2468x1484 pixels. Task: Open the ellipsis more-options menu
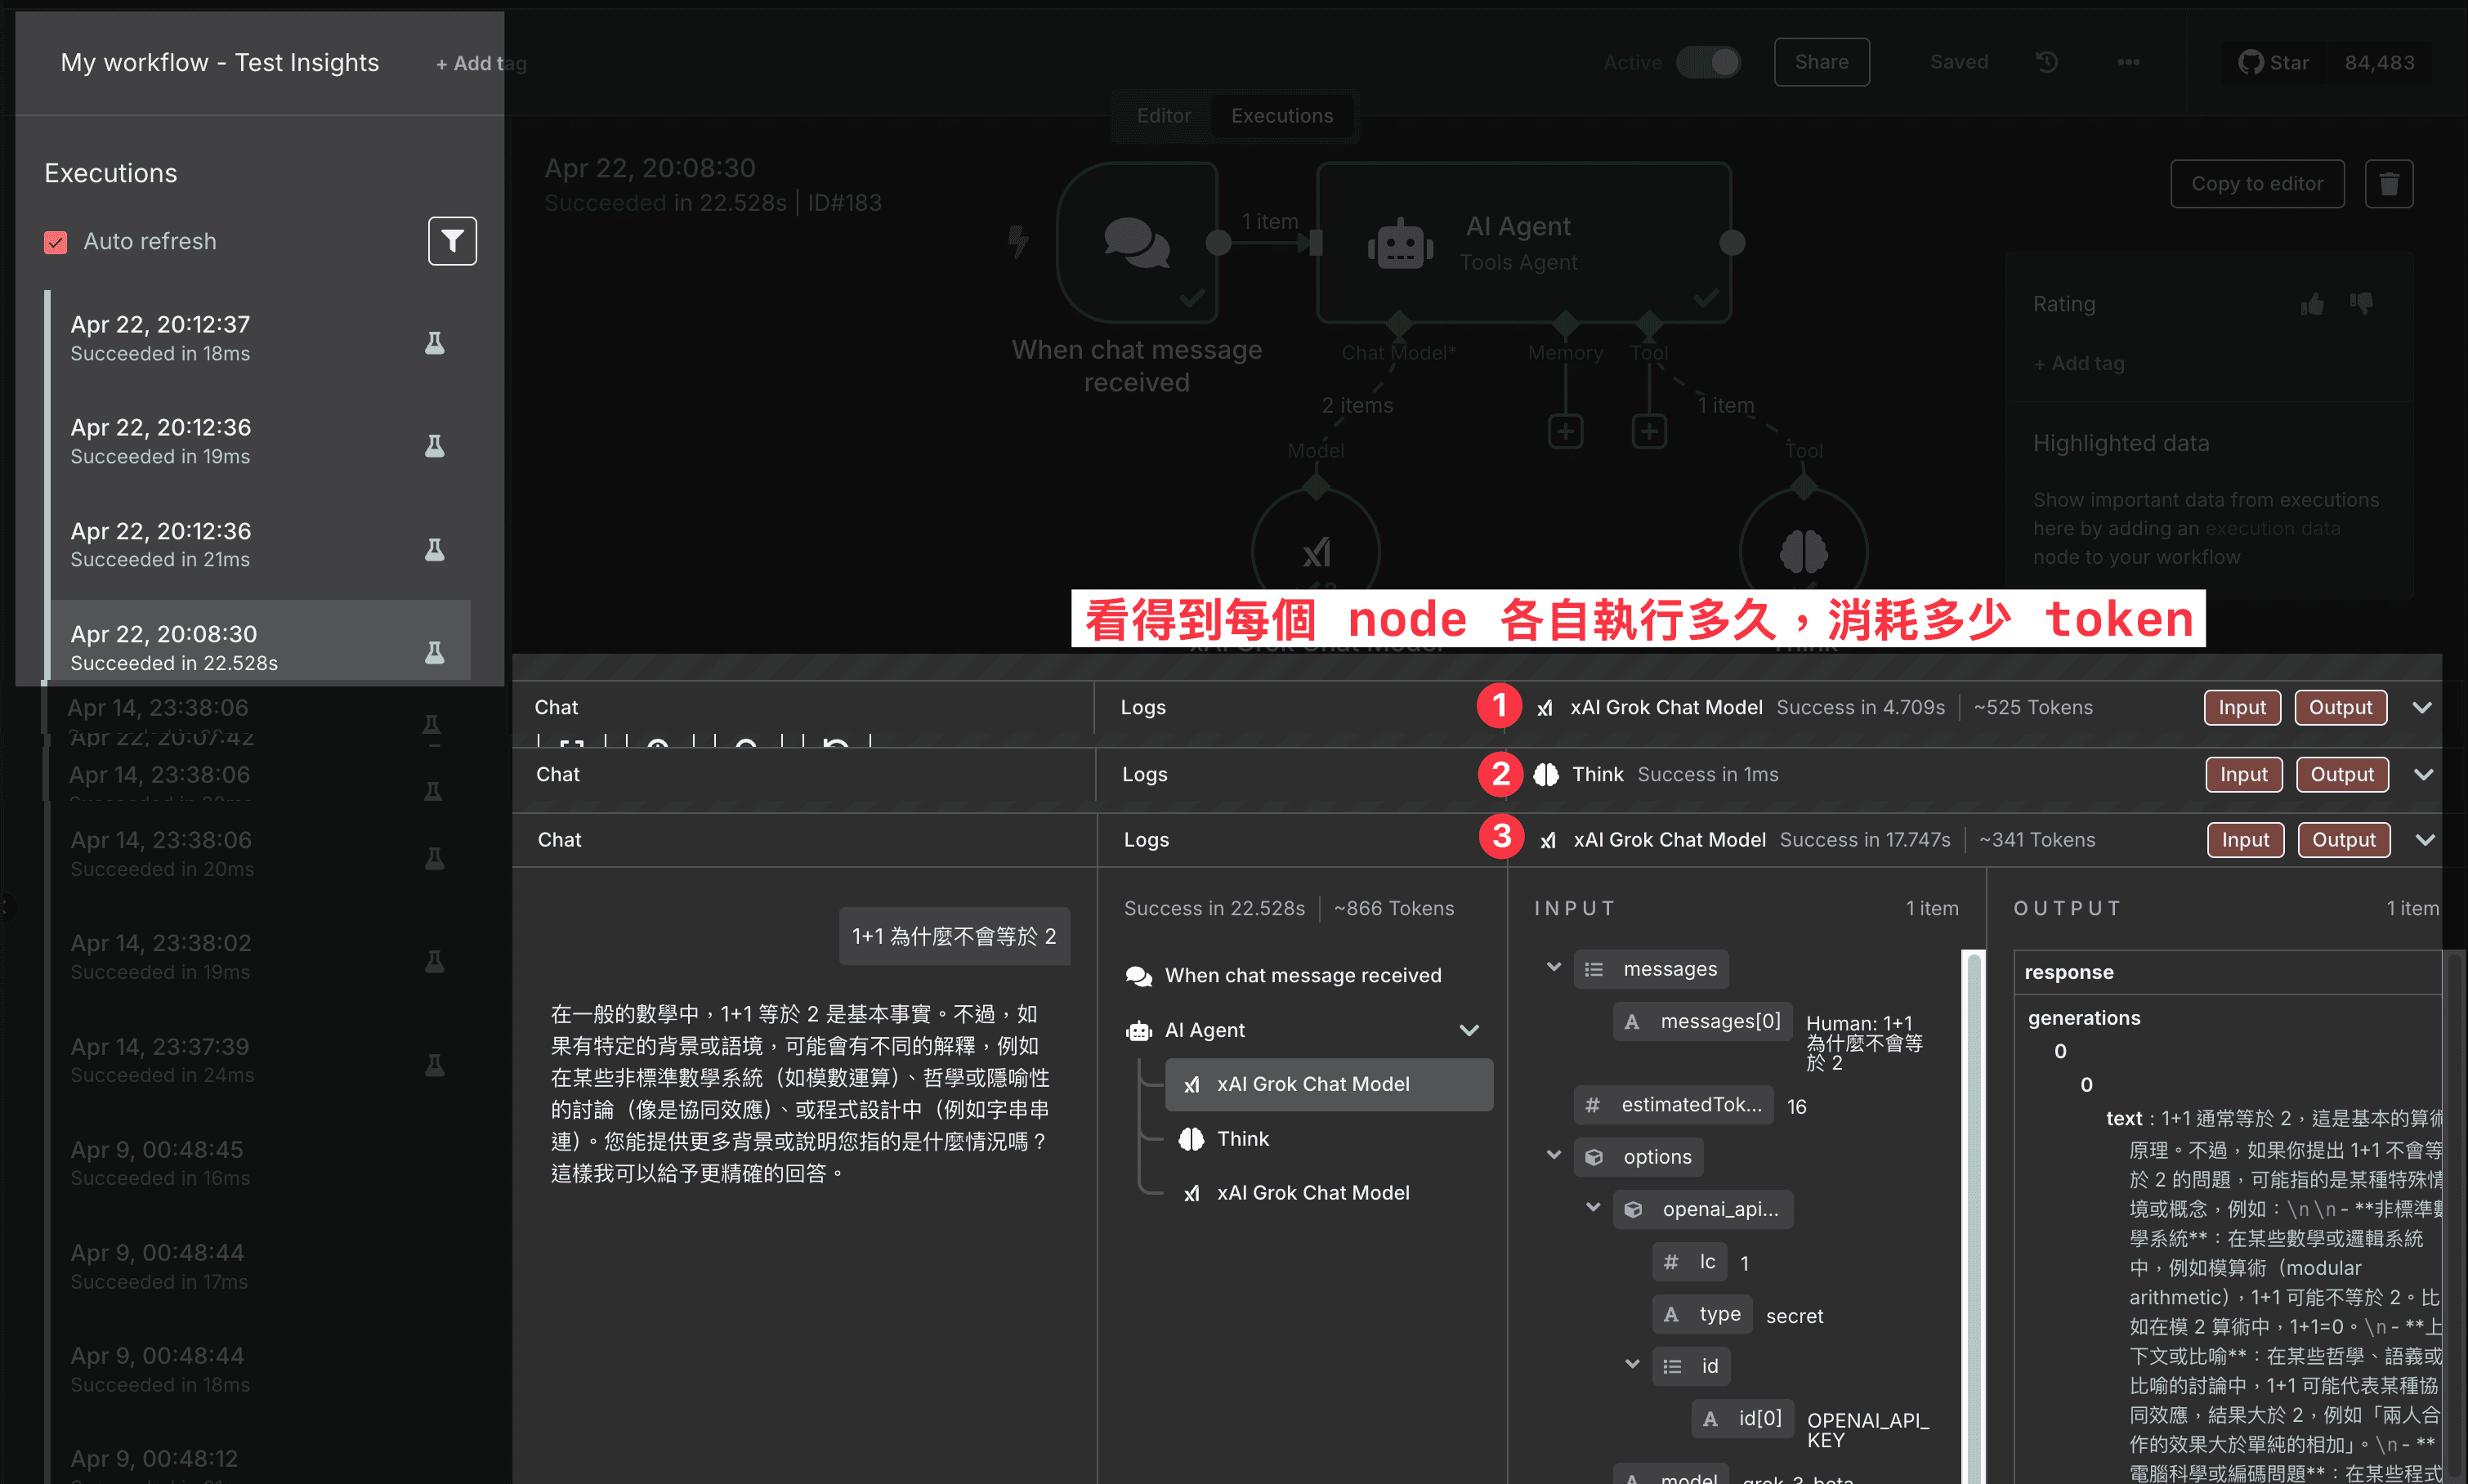(x=2130, y=62)
